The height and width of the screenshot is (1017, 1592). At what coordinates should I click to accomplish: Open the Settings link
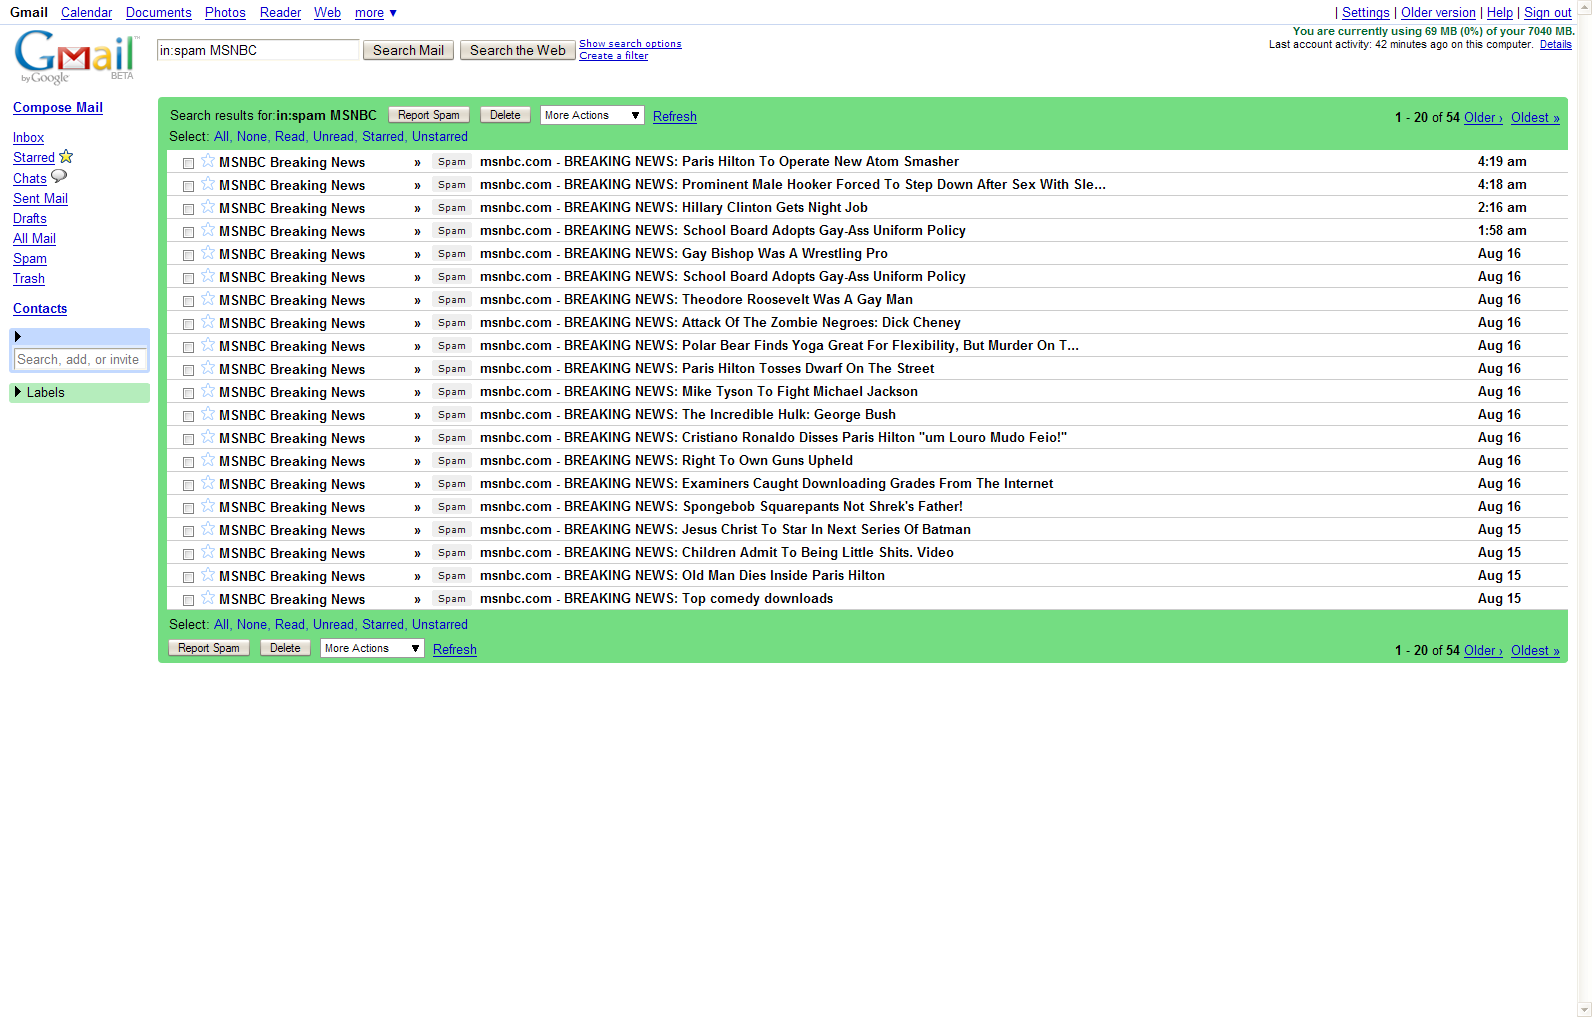[x=1365, y=13]
